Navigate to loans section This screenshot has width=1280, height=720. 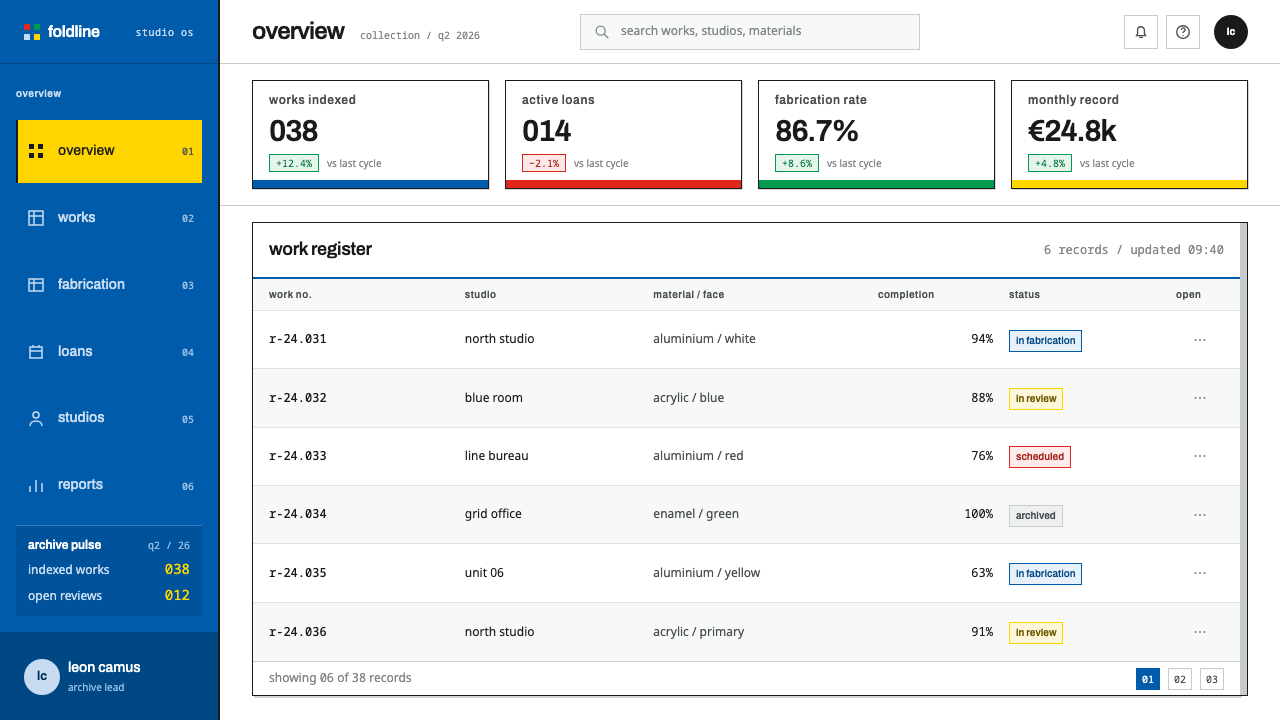tap(109, 352)
